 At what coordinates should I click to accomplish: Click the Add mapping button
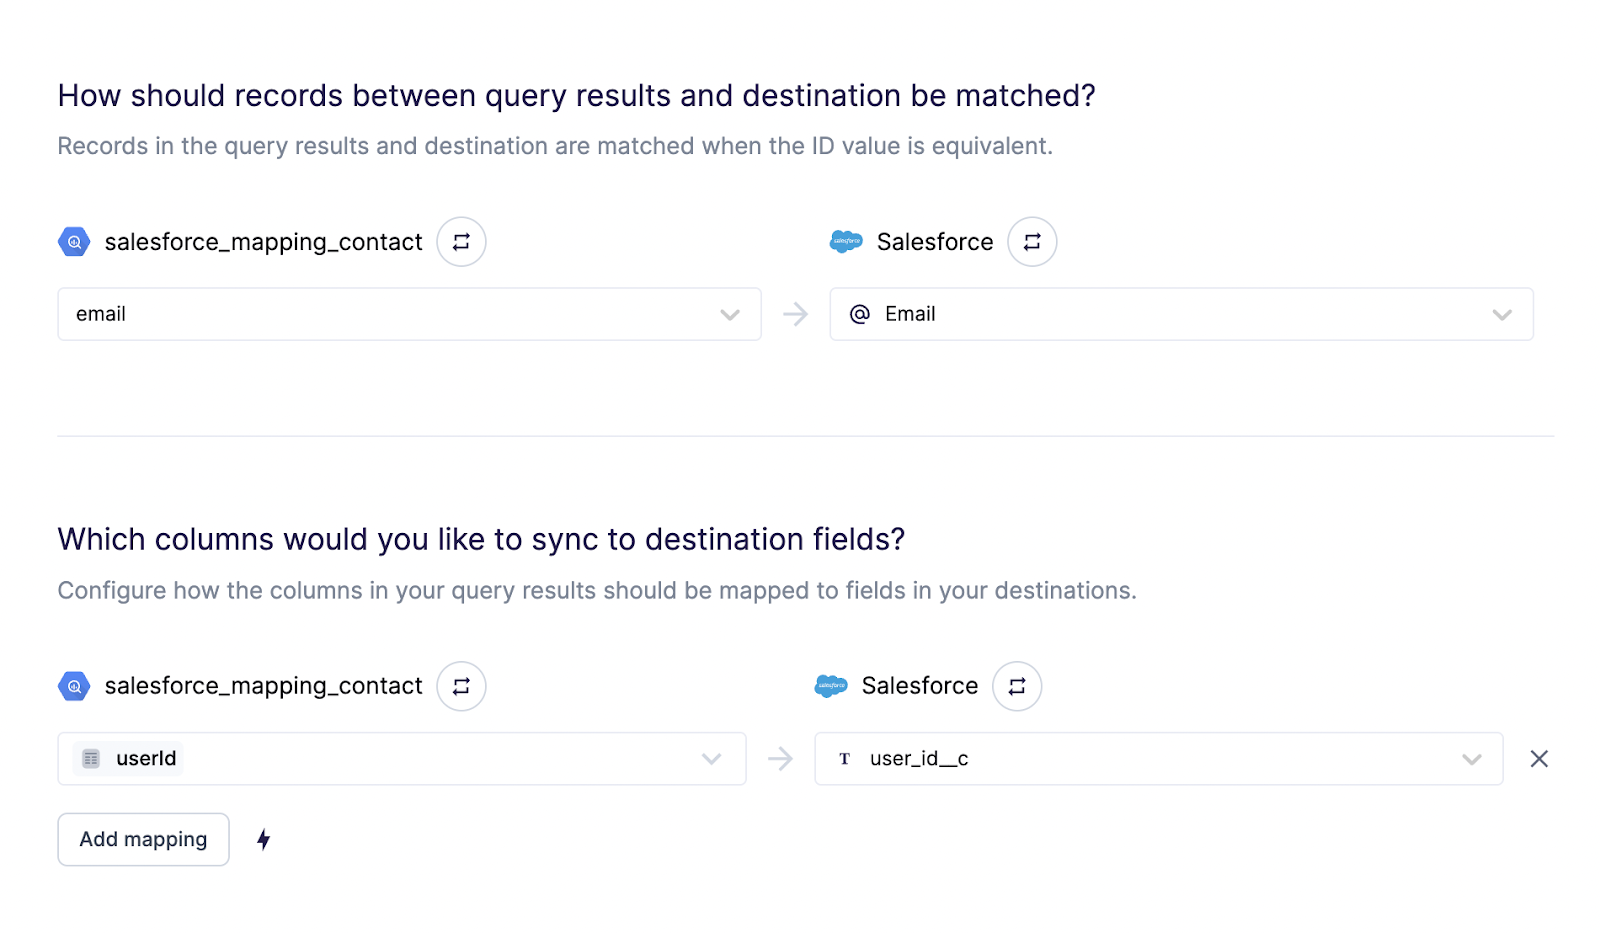coord(143,839)
